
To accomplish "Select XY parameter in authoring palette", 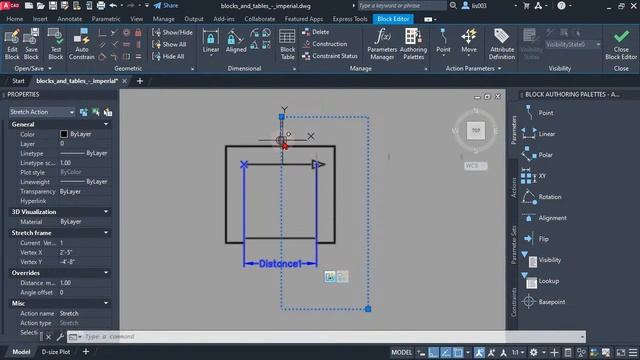I will 533,176.
